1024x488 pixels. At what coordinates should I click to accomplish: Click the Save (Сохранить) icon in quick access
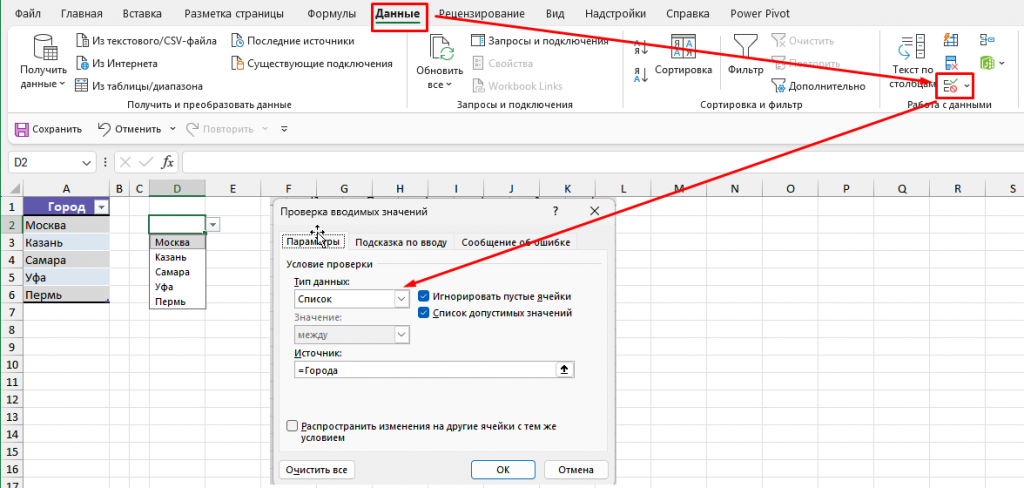22,129
